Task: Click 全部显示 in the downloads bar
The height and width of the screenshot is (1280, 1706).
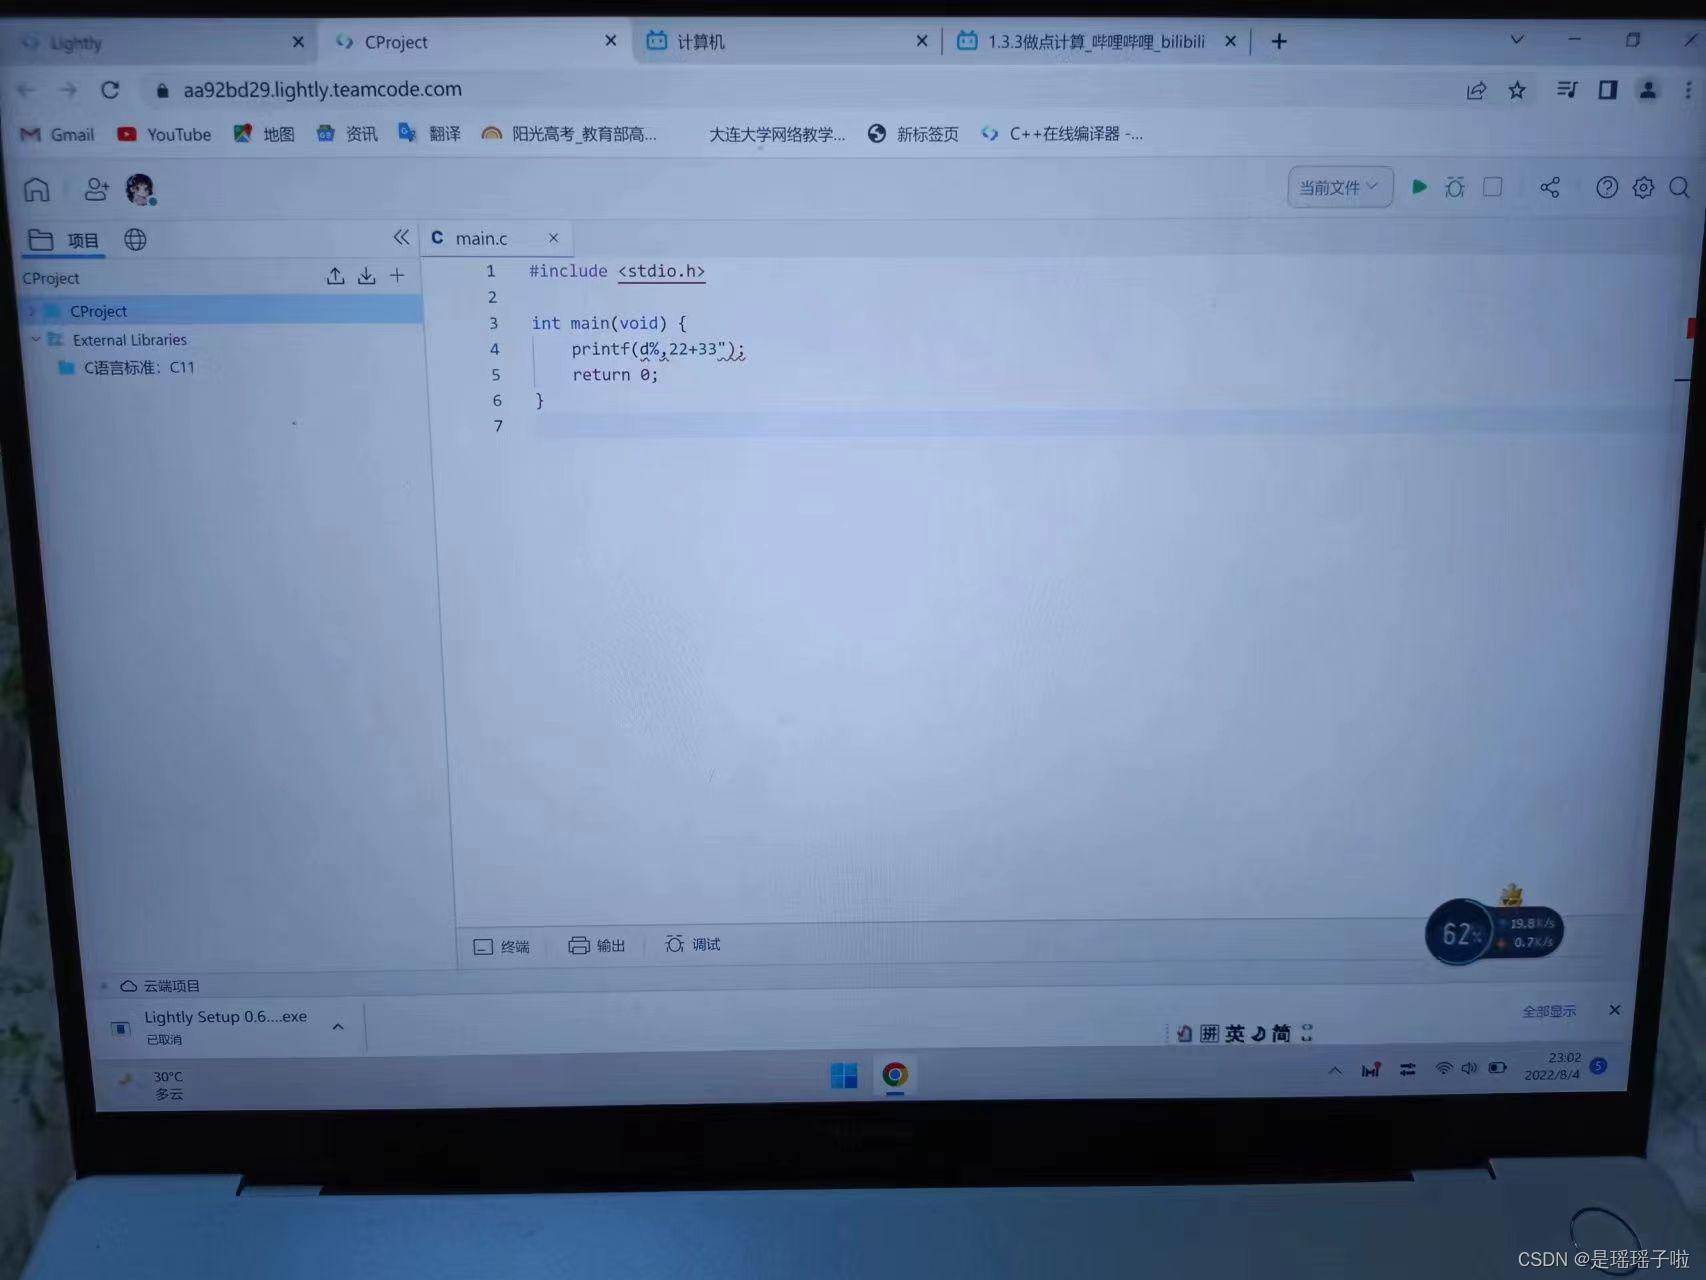Action: pos(1549,1011)
